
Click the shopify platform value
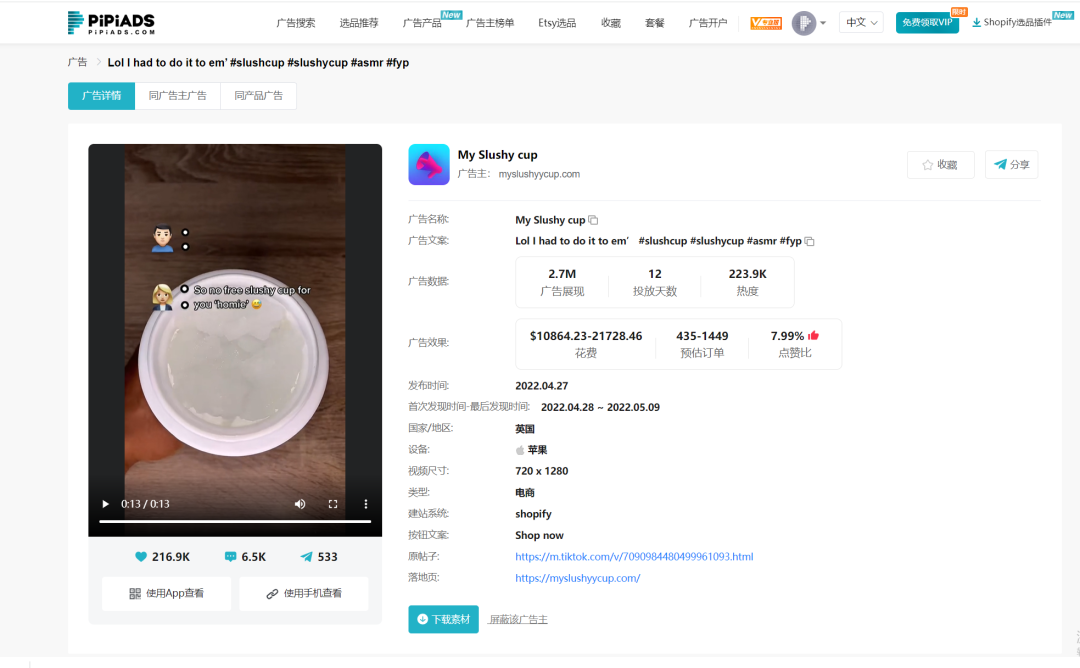533,514
